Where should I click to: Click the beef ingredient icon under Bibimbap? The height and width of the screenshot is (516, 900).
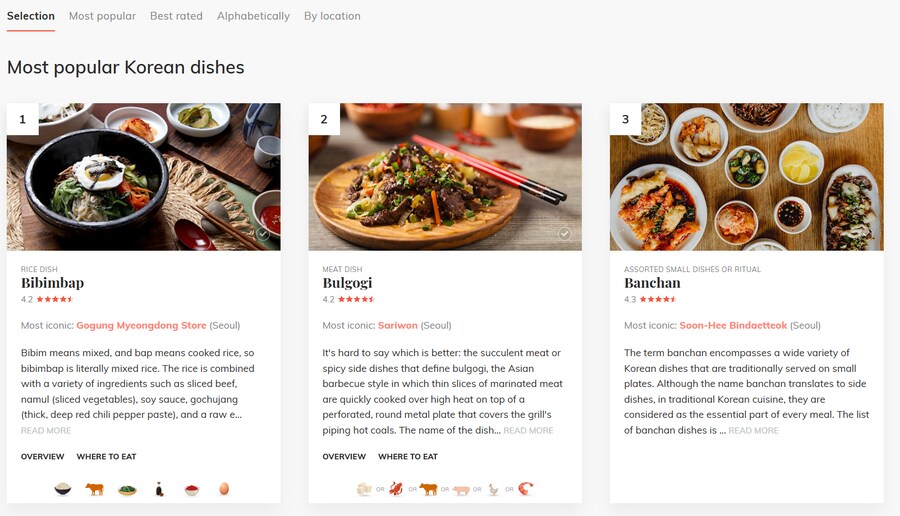click(95, 489)
